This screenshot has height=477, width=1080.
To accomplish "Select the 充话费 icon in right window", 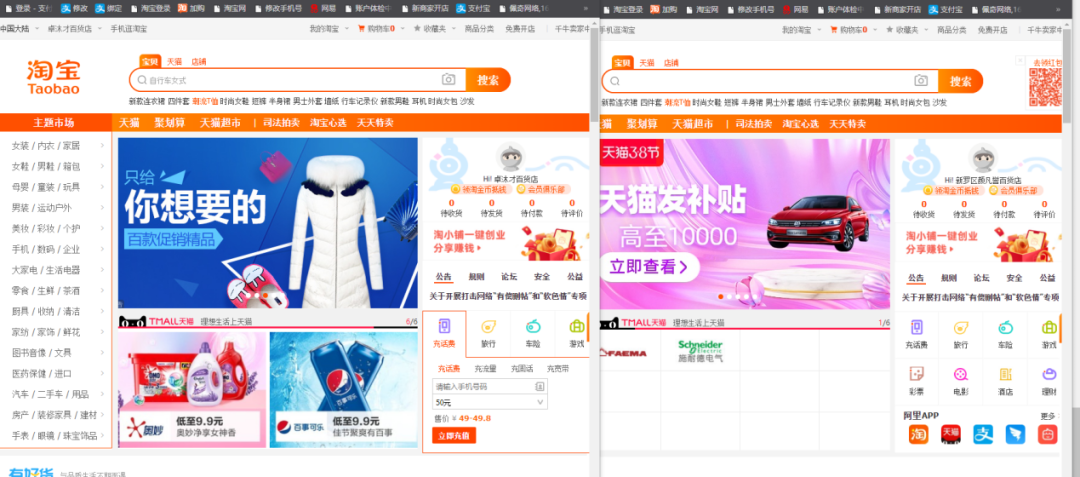I will pos(917,328).
